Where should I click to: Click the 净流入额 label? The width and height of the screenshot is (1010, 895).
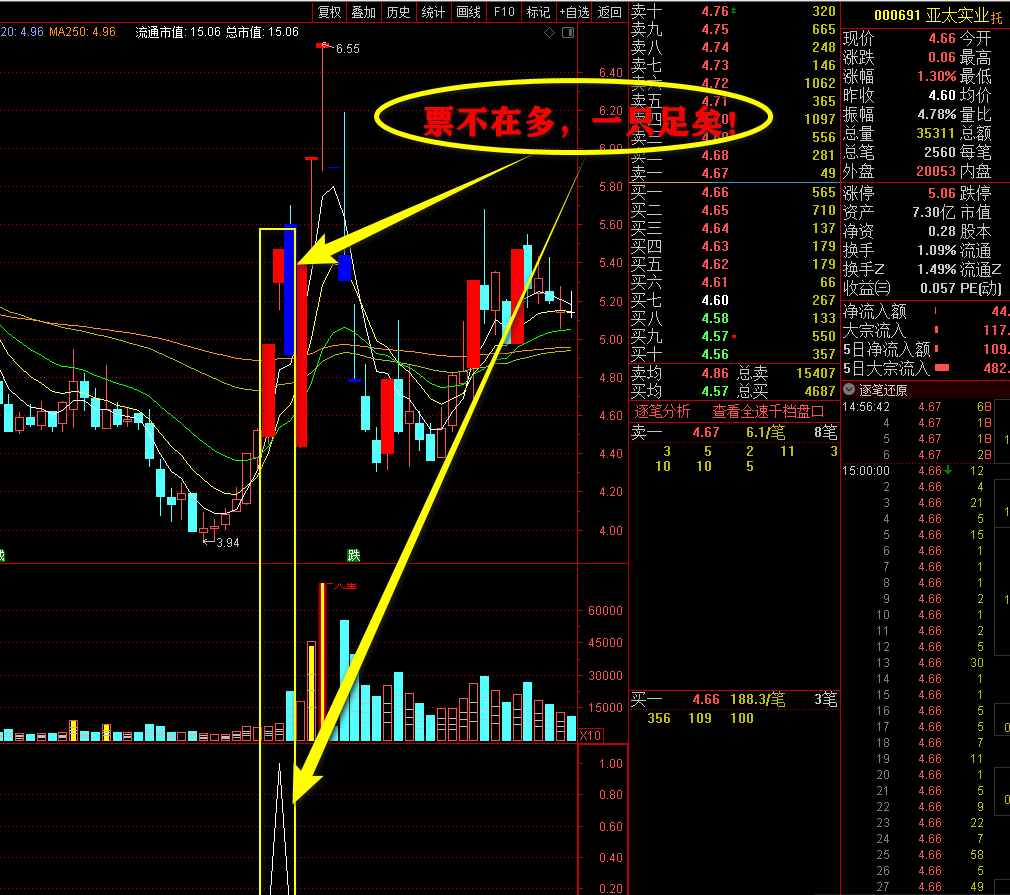point(875,312)
